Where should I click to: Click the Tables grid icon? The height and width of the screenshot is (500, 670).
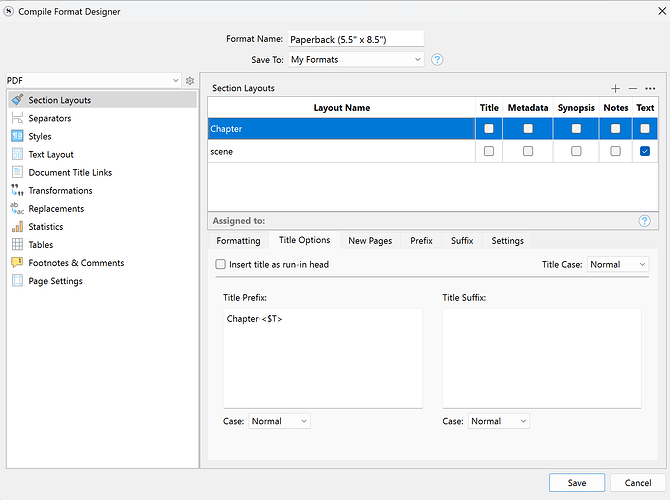(x=18, y=244)
